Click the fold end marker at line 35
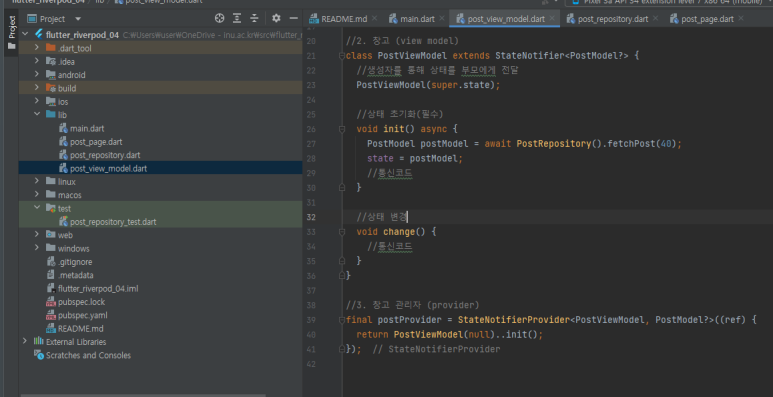 (x=342, y=261)
